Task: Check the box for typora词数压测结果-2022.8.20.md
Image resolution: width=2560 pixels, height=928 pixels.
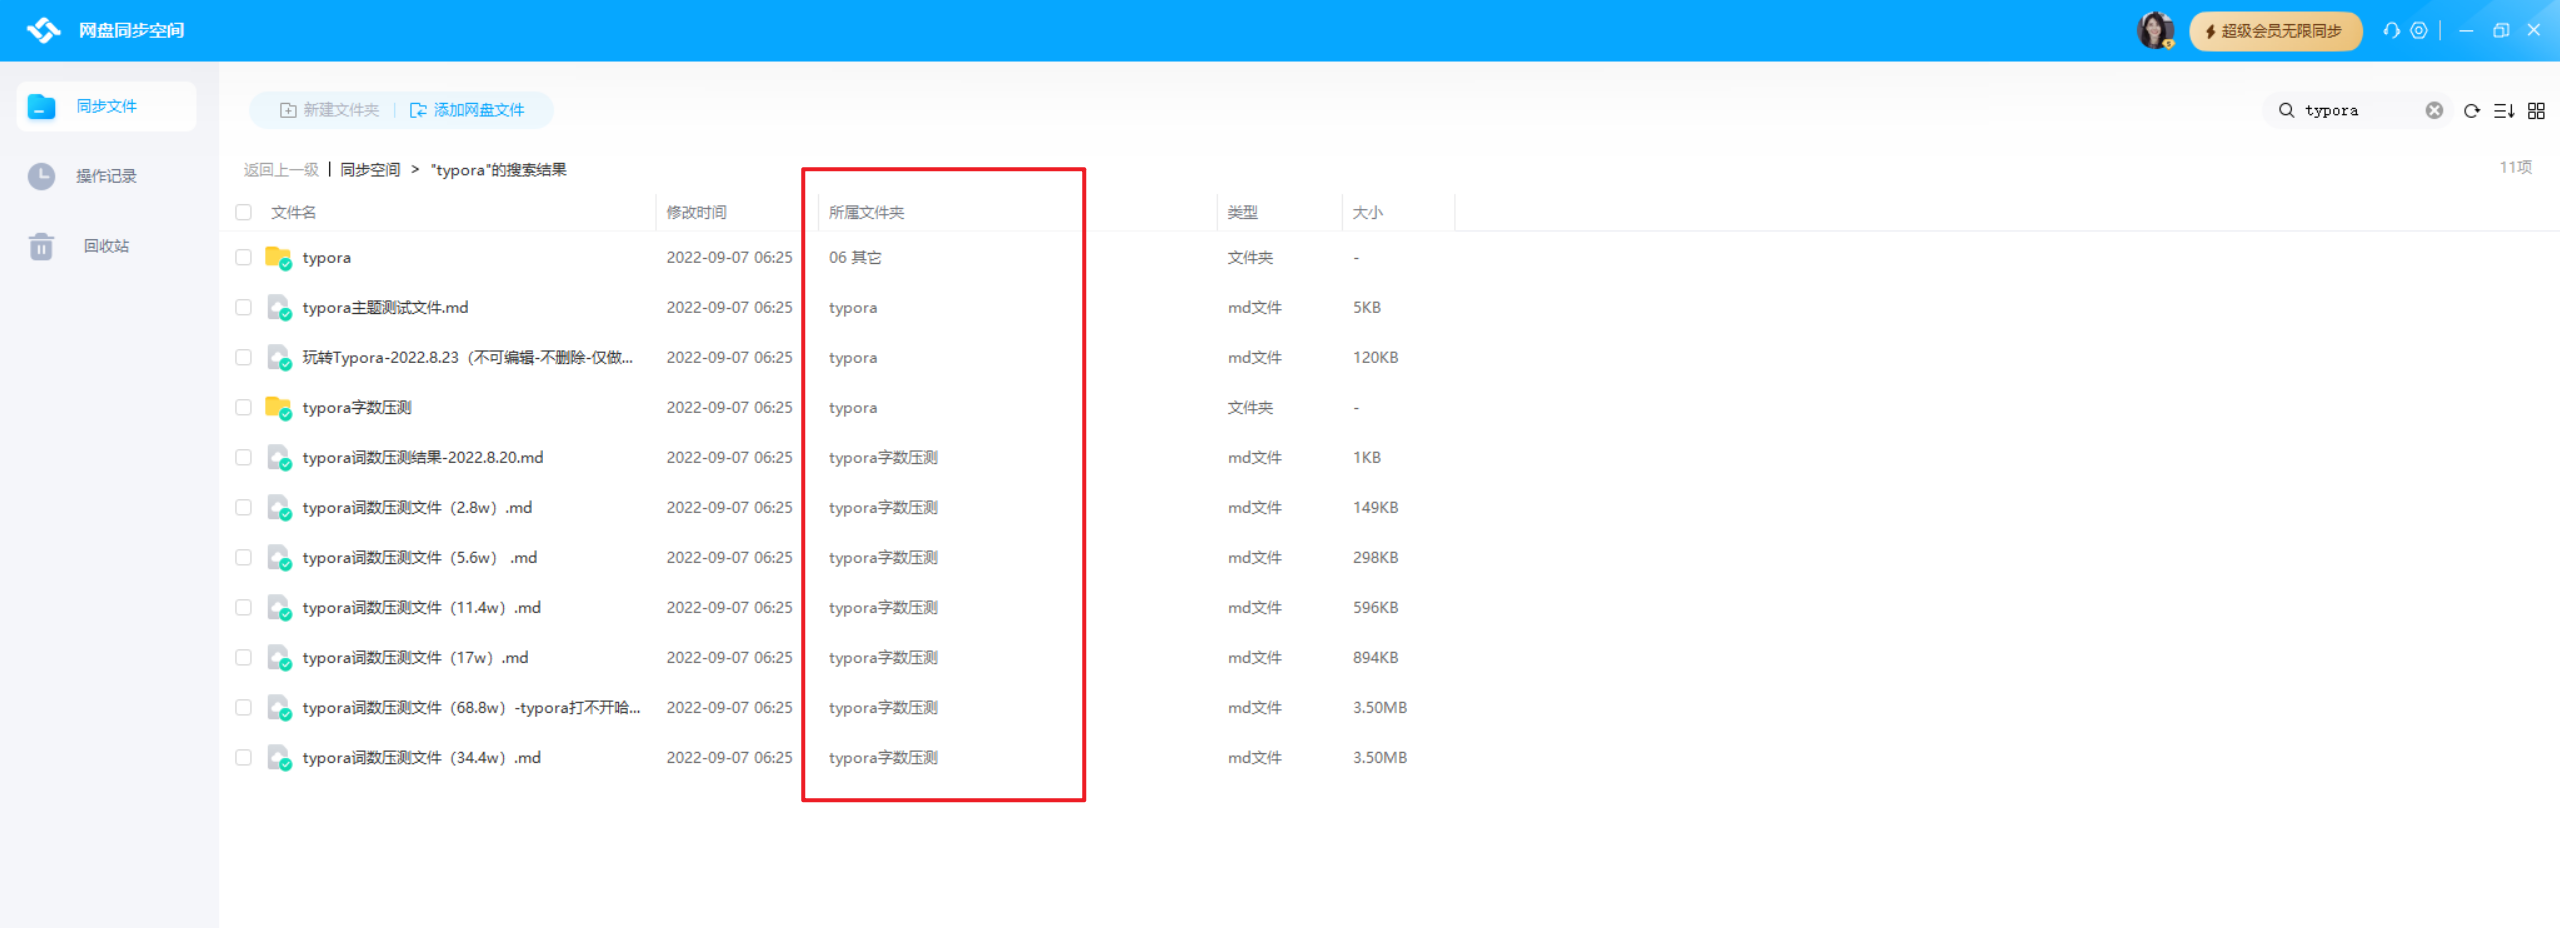Action: click(x=243, y=457)
